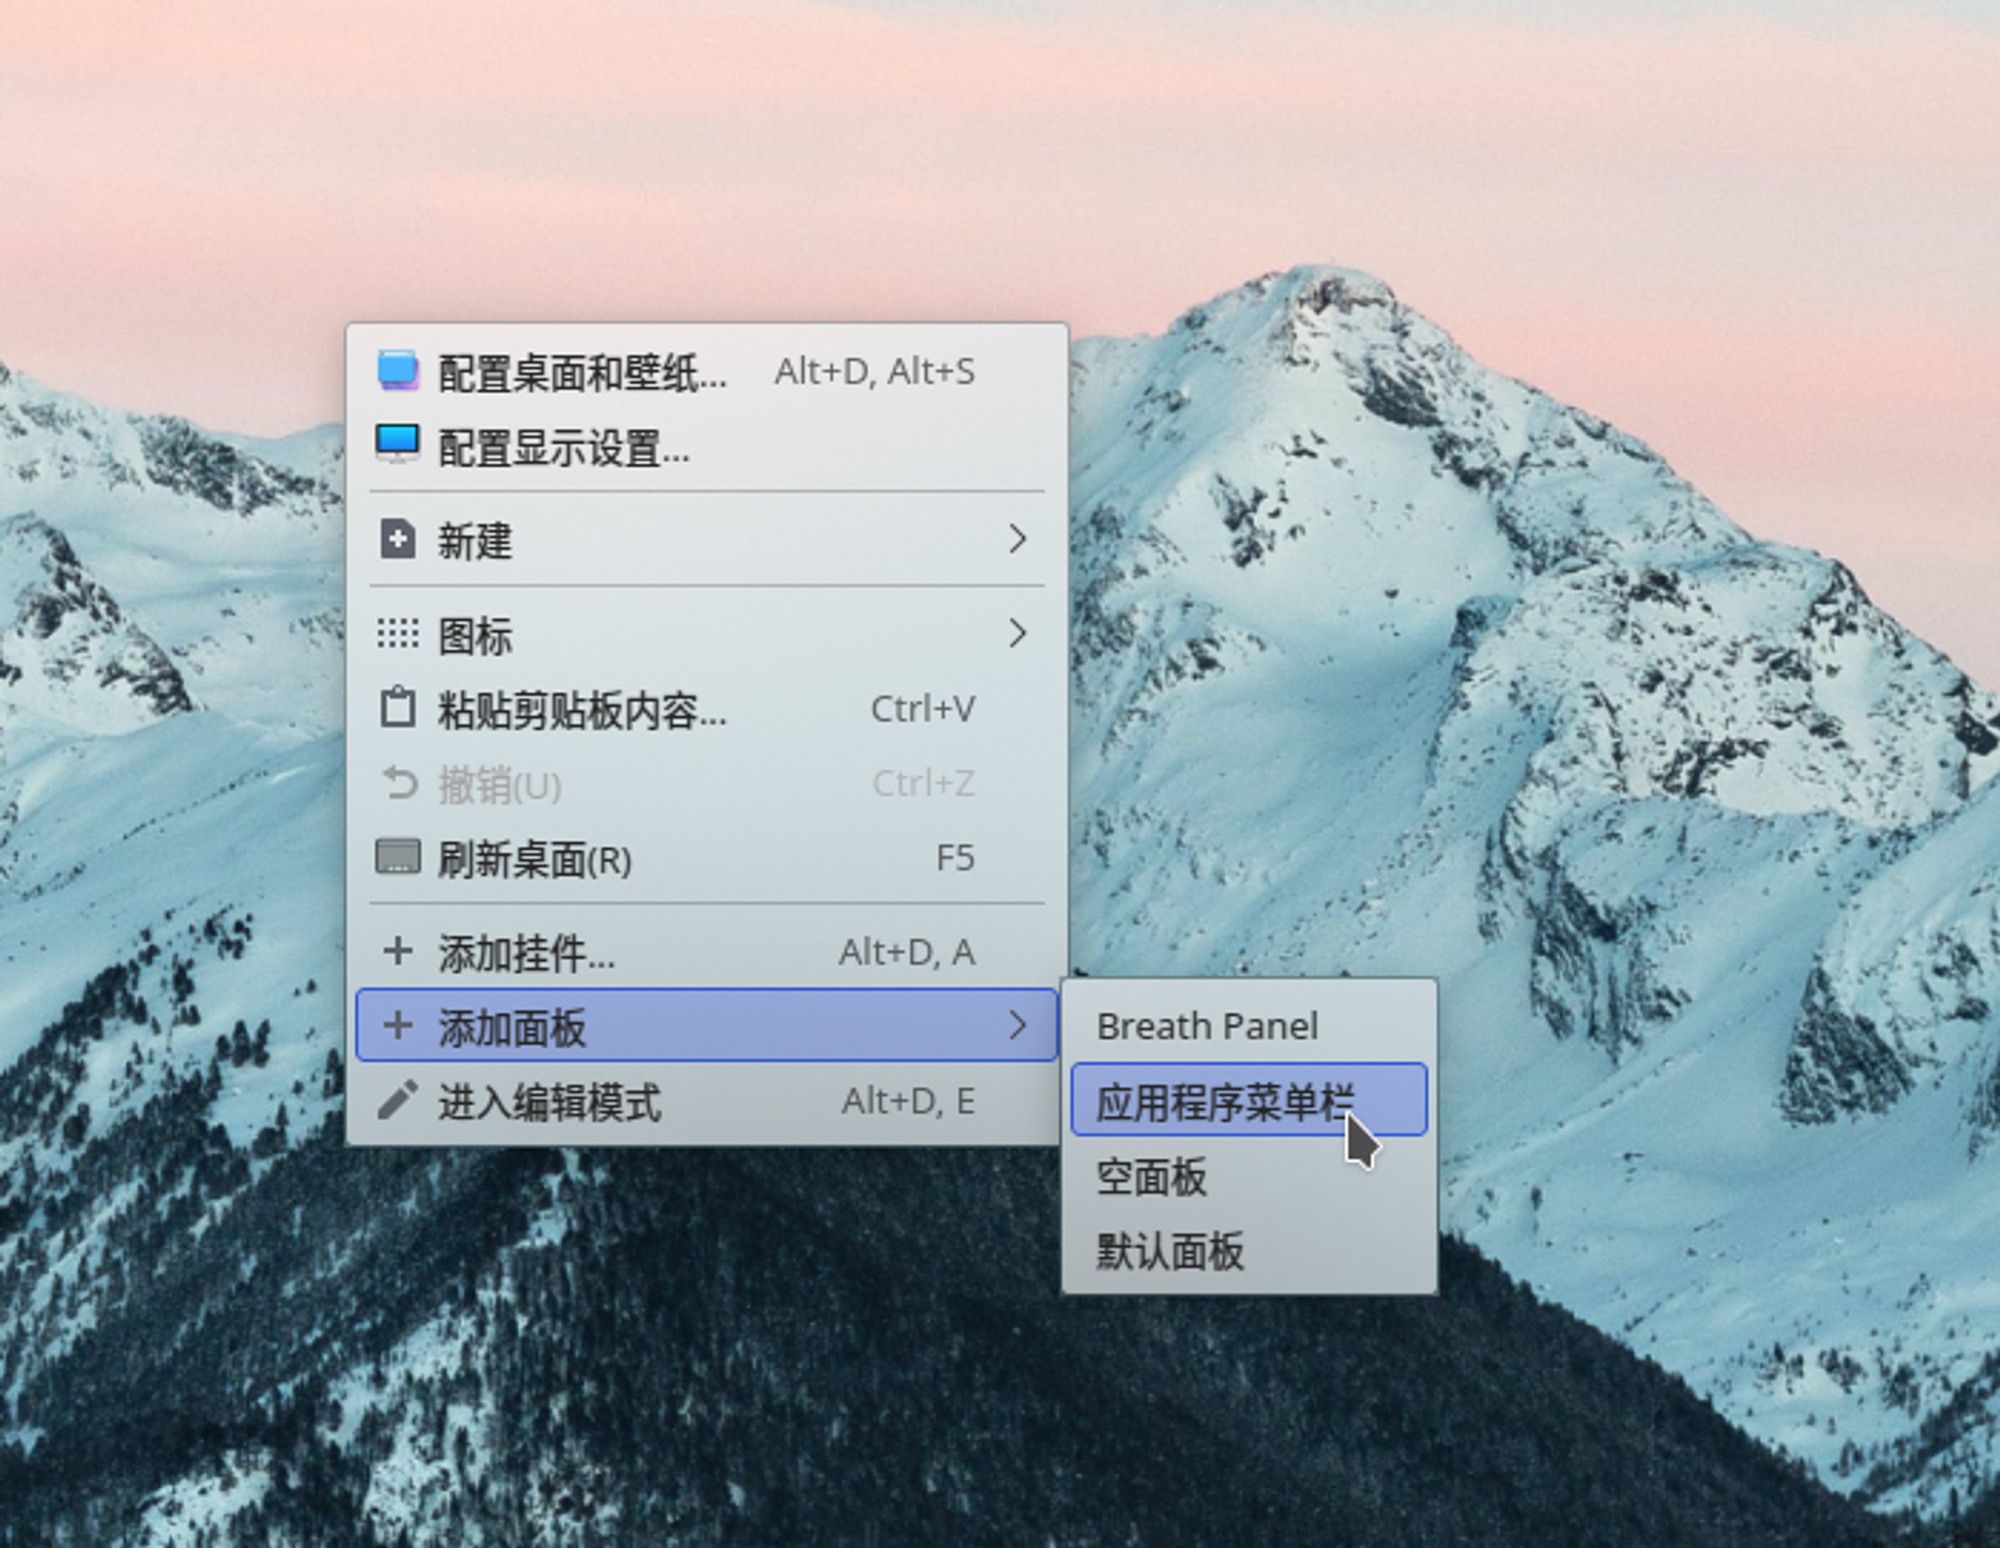Screen dimensions: 2000x1548
Task: Choose 添加挂件 from the menu
Action: 707,952
